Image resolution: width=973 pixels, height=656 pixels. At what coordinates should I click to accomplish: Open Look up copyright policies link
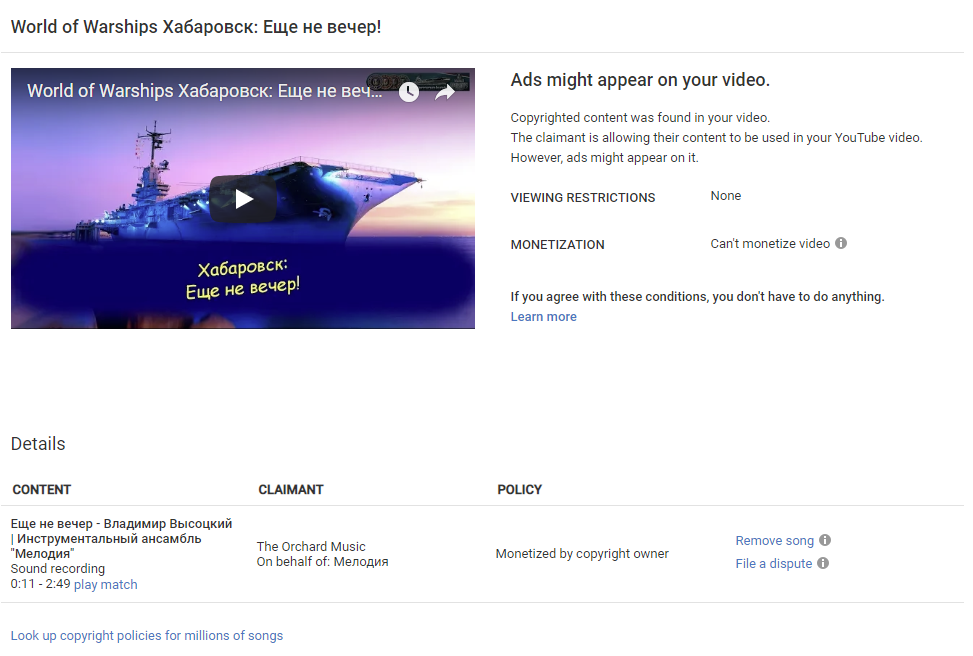[x=147, y=636]
